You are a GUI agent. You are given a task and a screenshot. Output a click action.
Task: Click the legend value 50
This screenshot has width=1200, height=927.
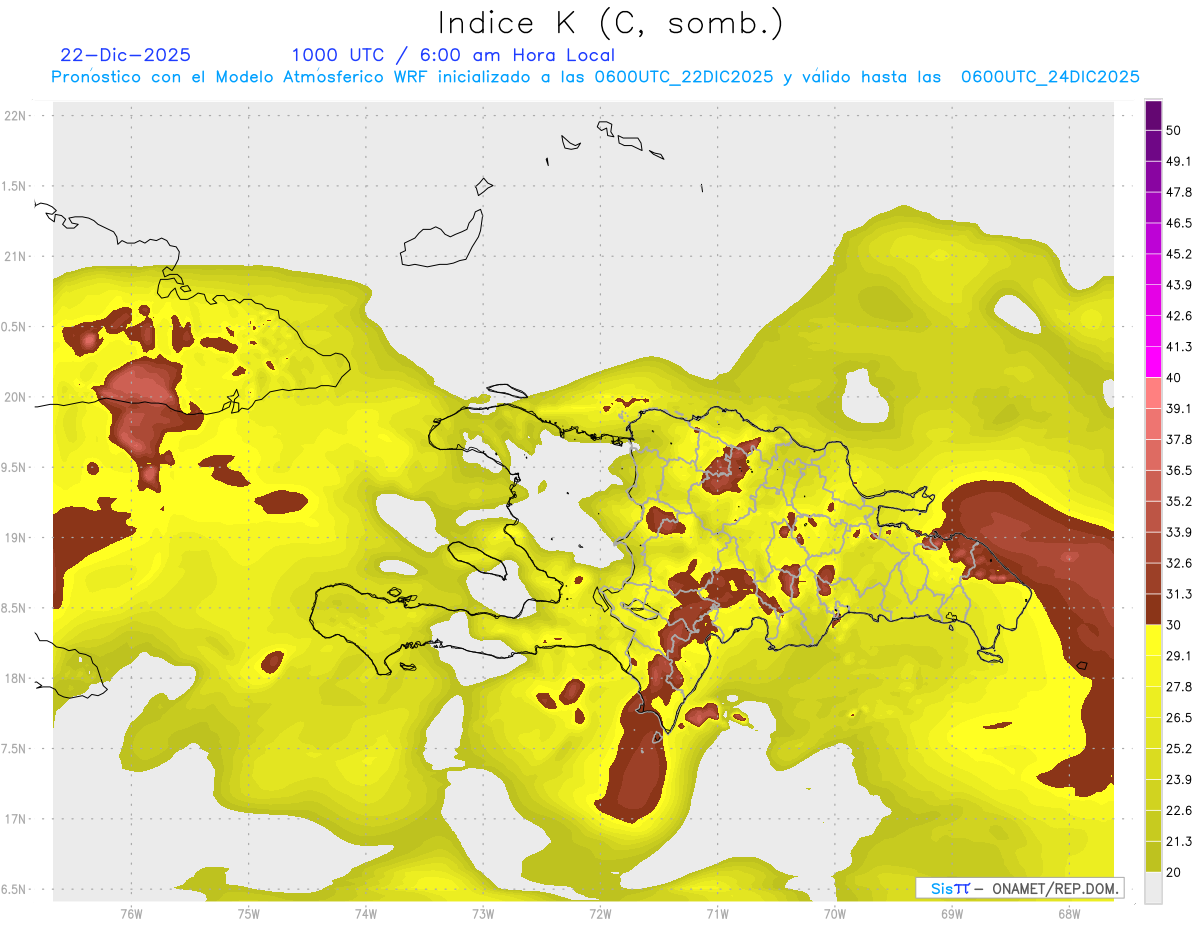pyautogui.click(x=1174, y=130)
